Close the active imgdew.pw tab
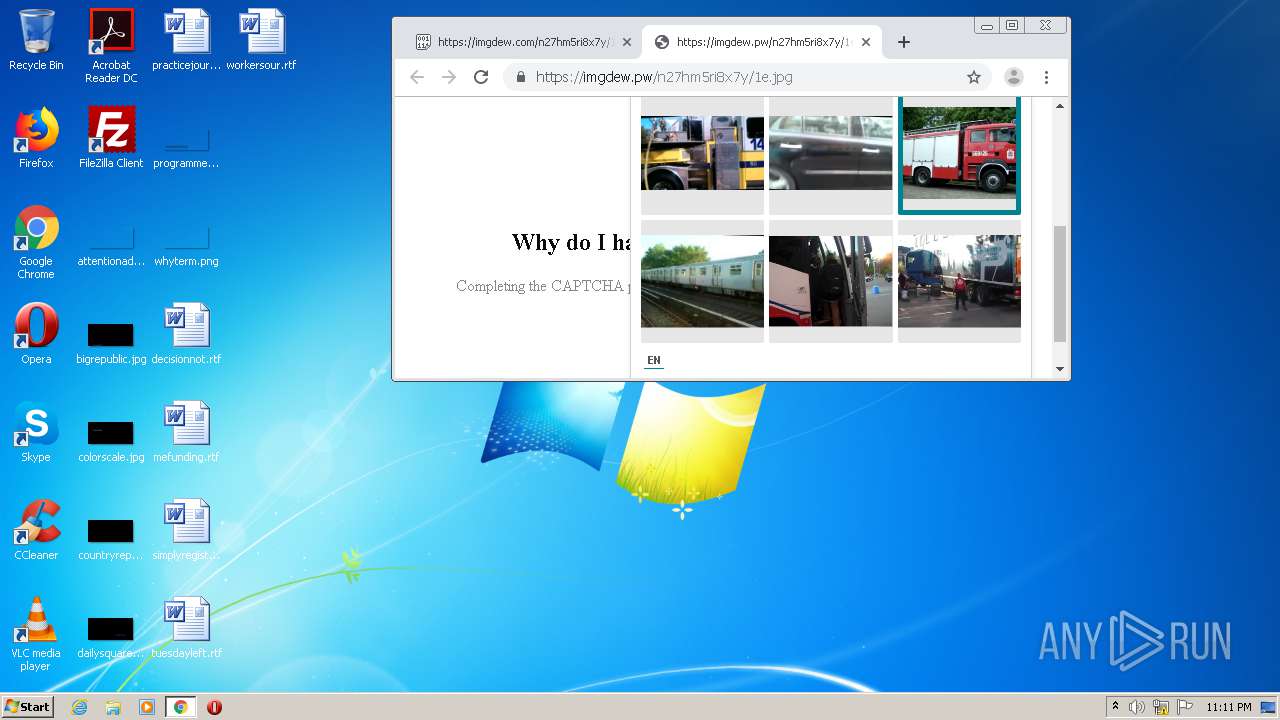The image size is (1280, 720). [x=866, y=42]
